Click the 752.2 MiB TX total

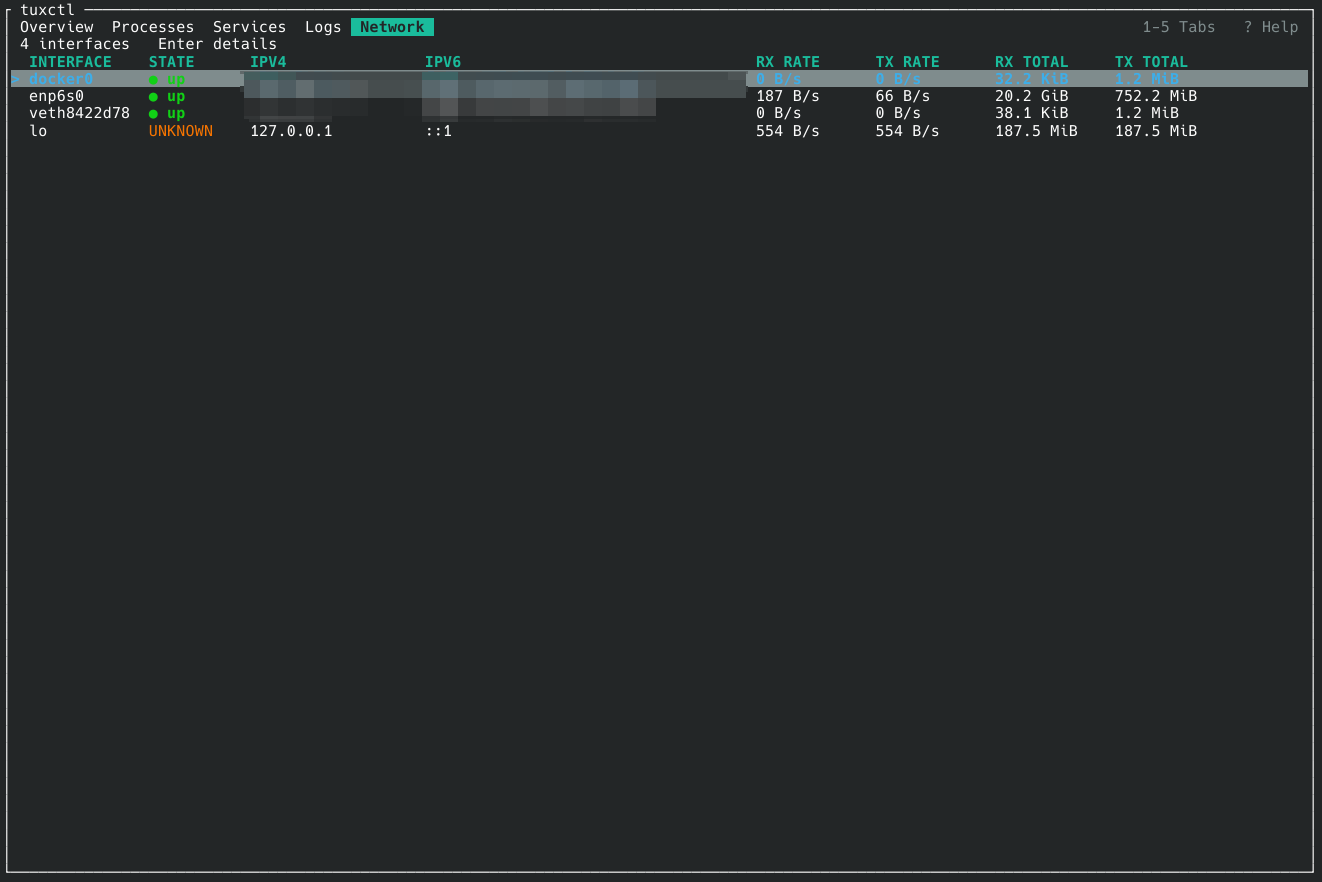click(x=1156, y=96)
